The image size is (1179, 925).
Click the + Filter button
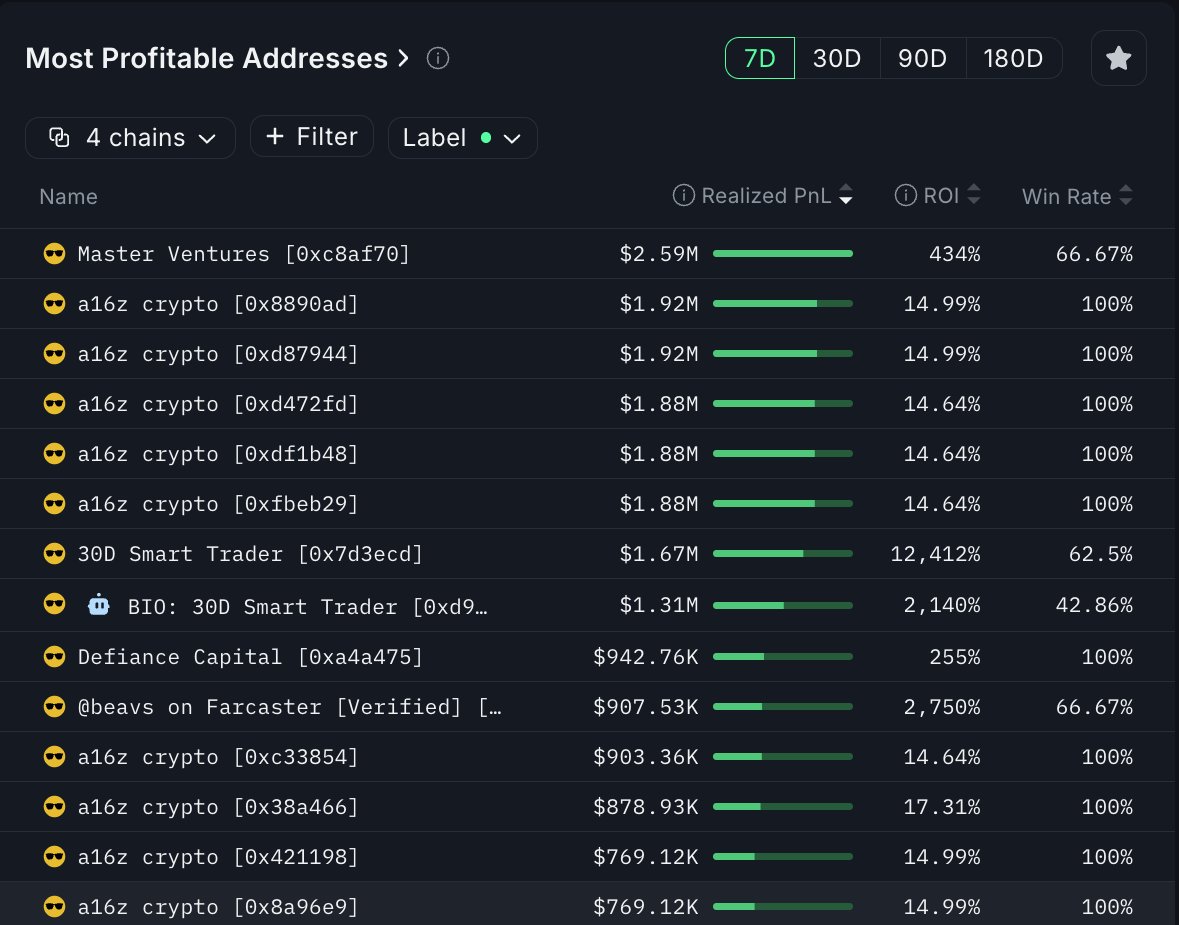tap(311, 136)
